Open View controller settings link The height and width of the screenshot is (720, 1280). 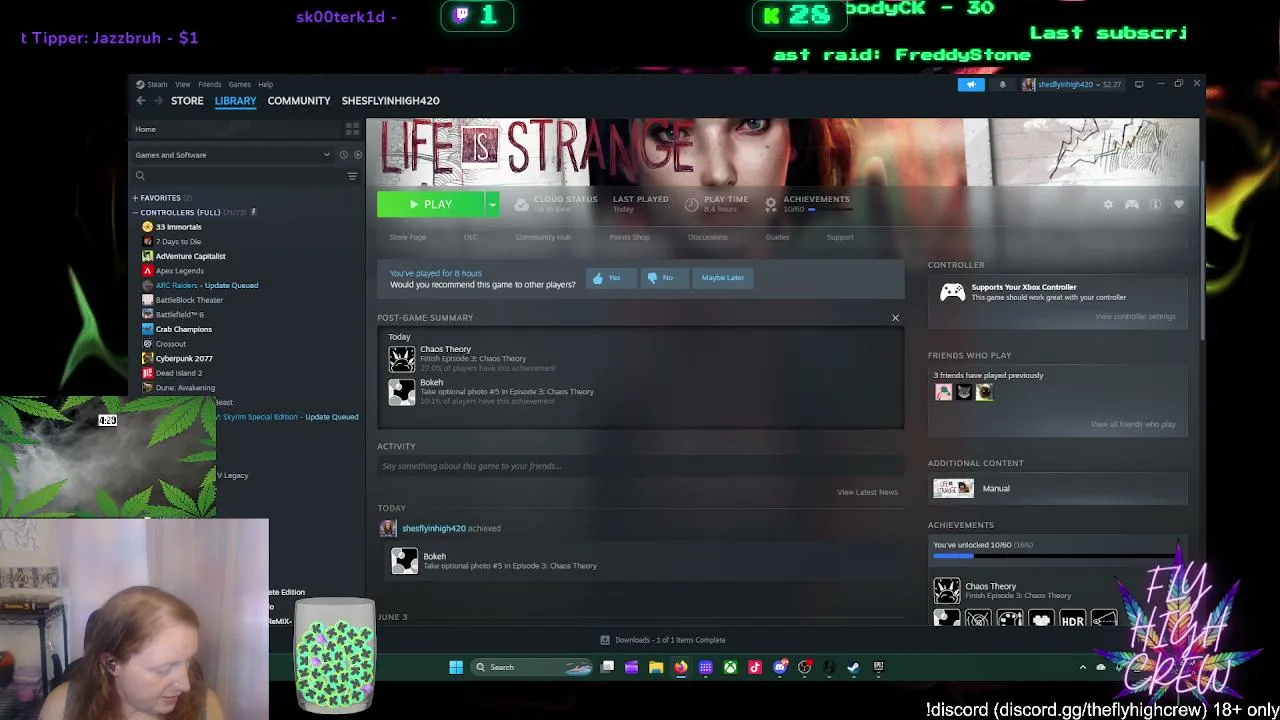pyautogui.click(x=1135, y=317)
